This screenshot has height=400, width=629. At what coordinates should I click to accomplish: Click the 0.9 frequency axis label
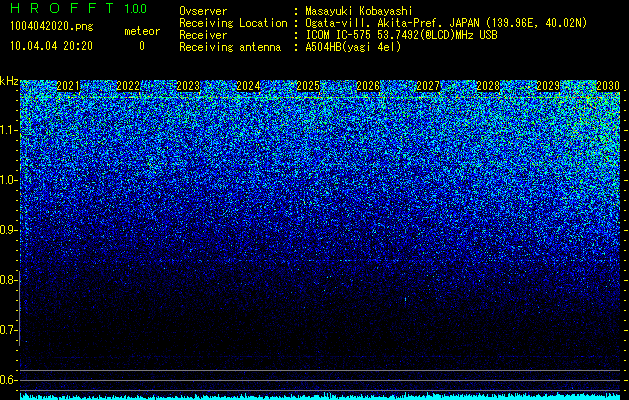pyautogui.click(x=9, y=230)
